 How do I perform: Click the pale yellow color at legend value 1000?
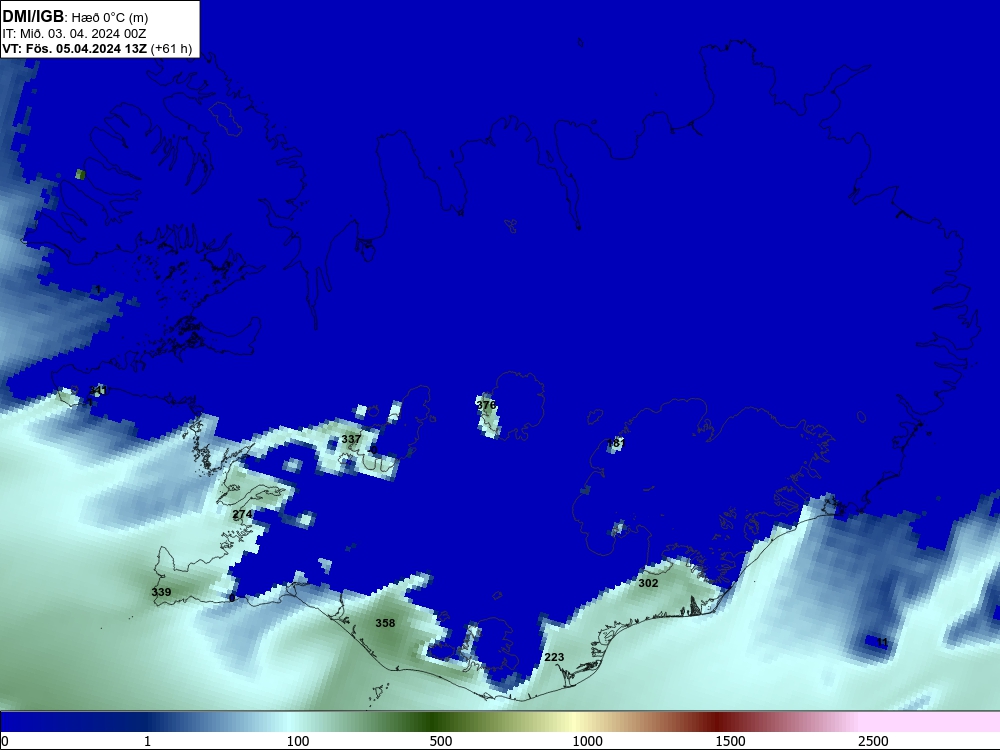pyautogui.click(x=574, y=722)
